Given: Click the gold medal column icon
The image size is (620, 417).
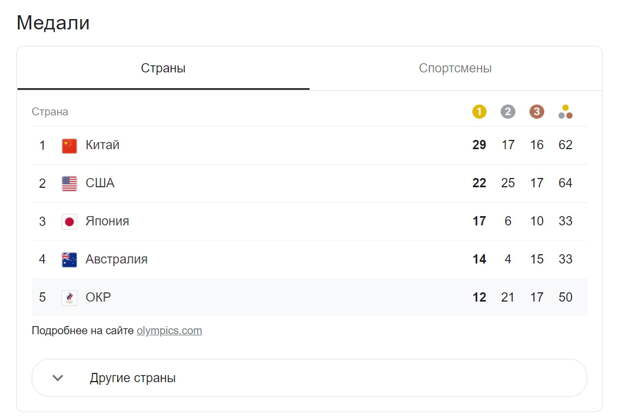Looking at the screenshot, I should point(479,112).
